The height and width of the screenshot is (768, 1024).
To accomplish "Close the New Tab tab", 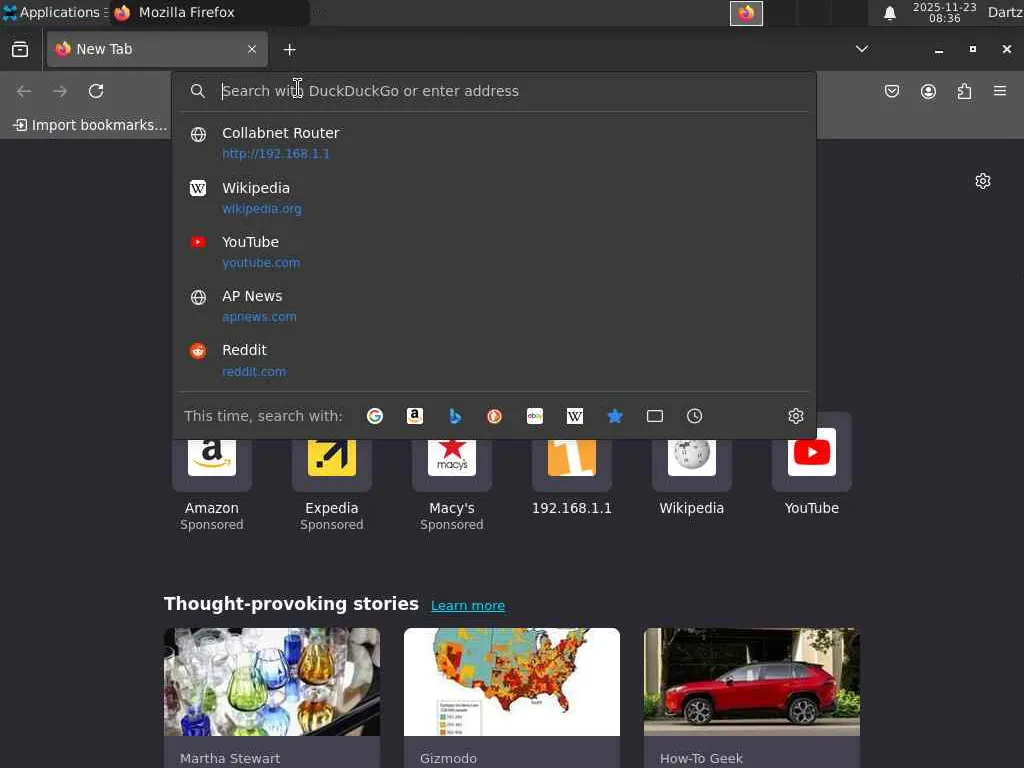I will [x=252, y=49].
